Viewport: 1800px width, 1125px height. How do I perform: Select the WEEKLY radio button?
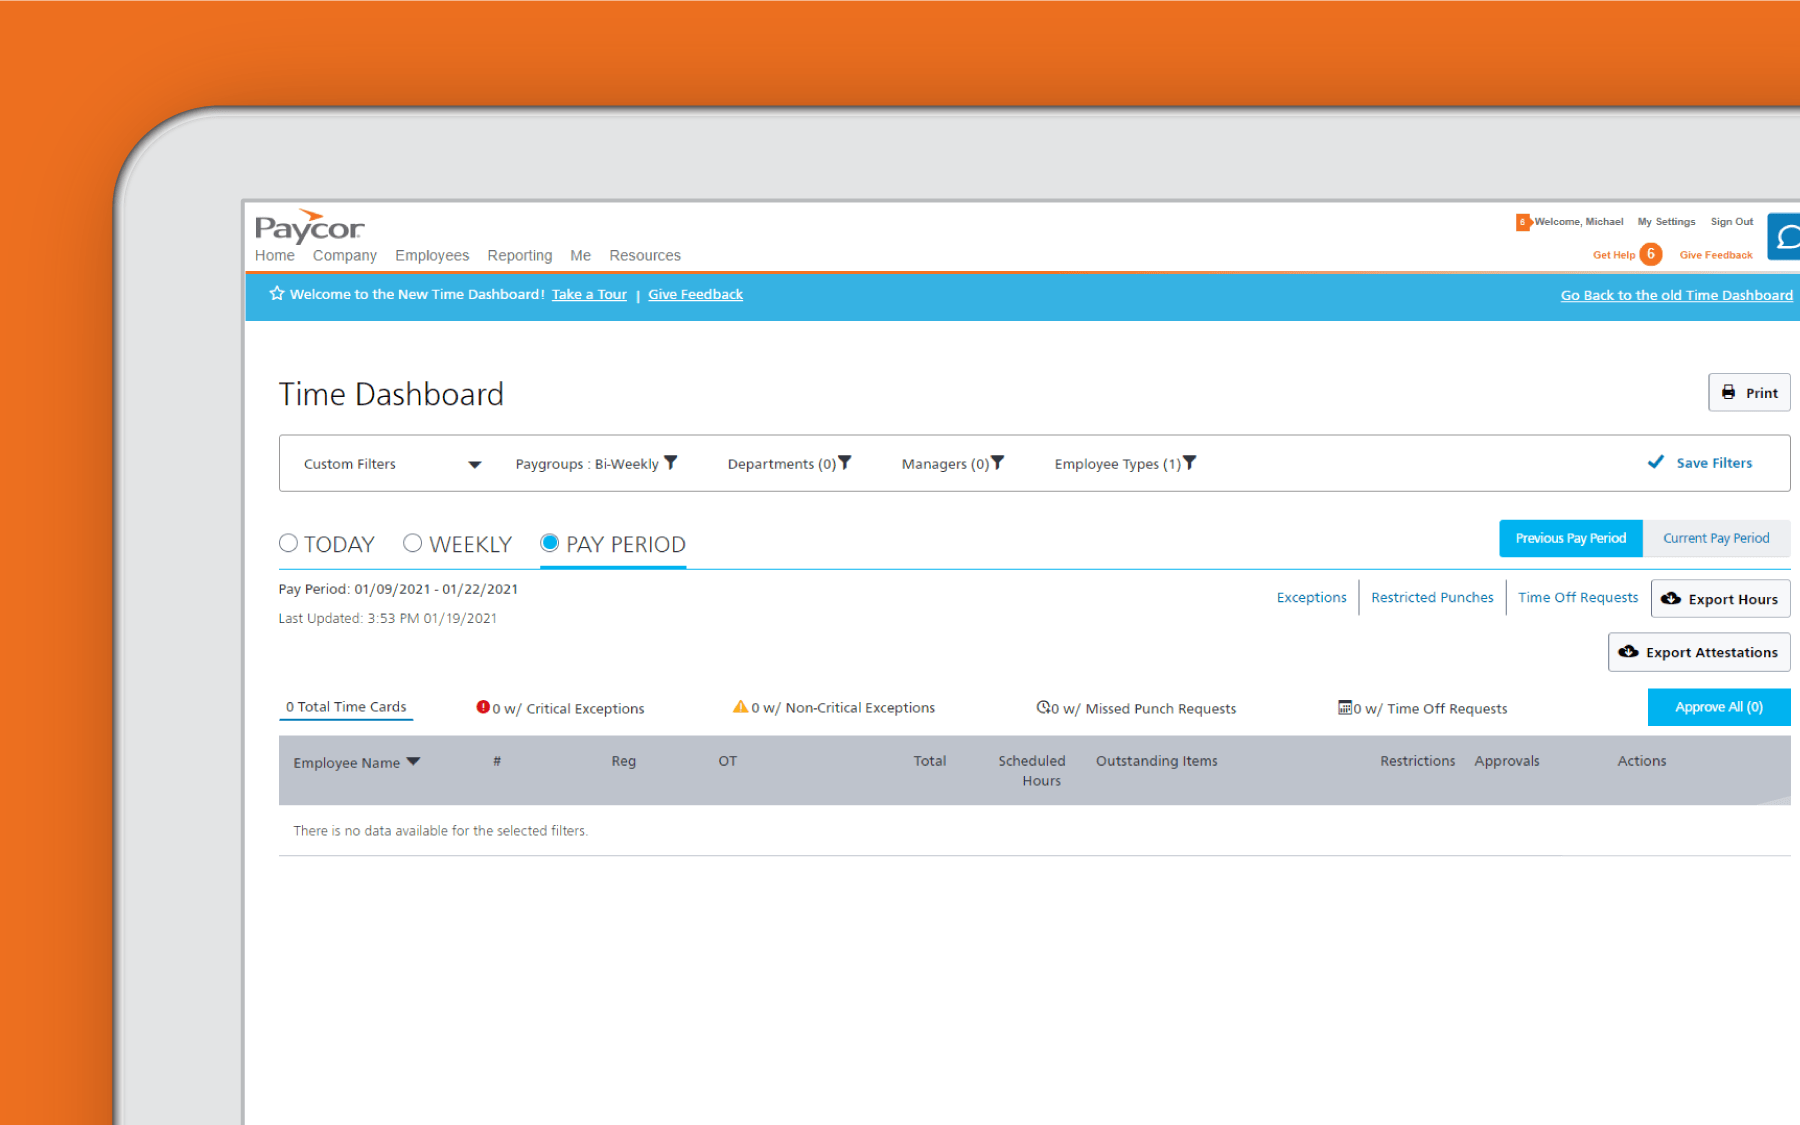[x=412, y=543]
